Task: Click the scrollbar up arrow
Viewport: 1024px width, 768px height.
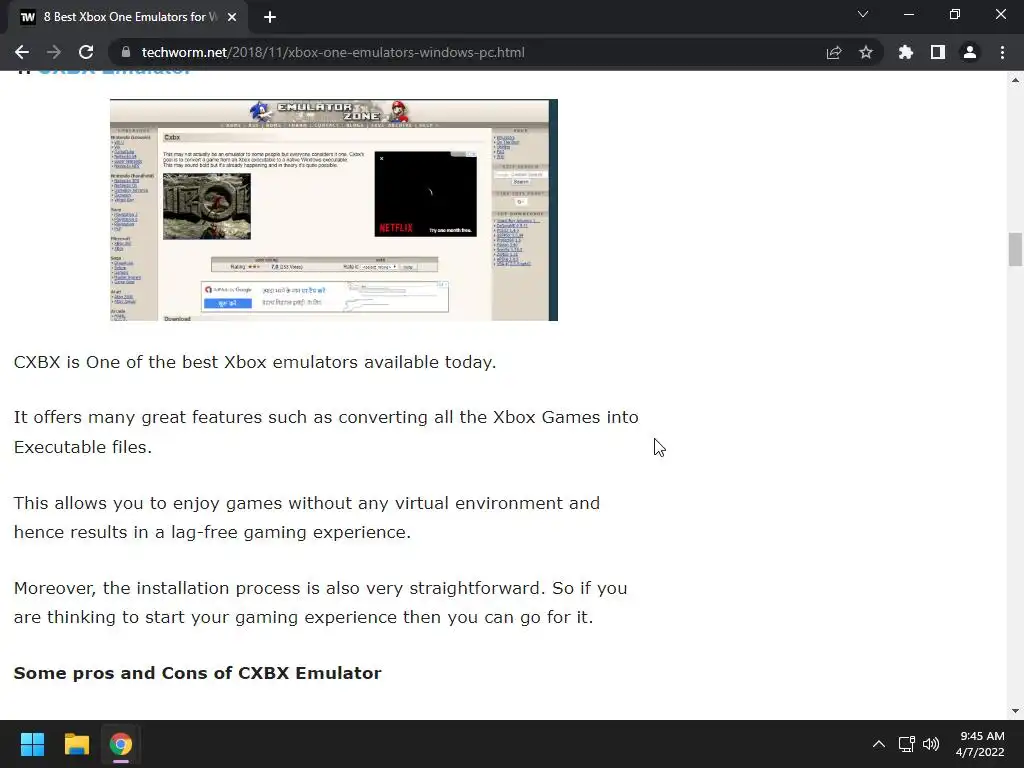Action: click(1015, 80)
